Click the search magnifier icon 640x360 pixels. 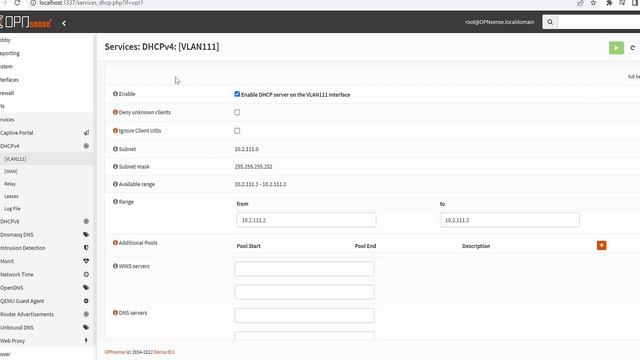coord(550,22)
